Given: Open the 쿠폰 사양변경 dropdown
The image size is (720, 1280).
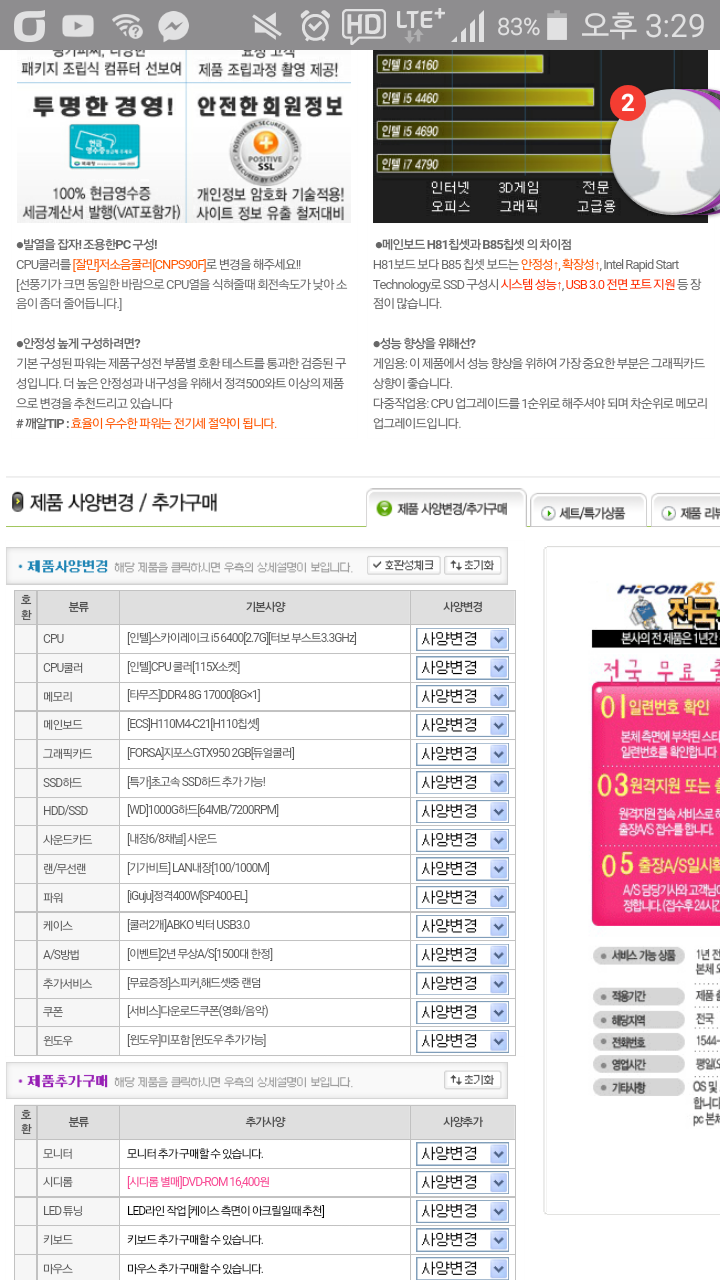Looking at the screenshot, I should point(462,1012).
